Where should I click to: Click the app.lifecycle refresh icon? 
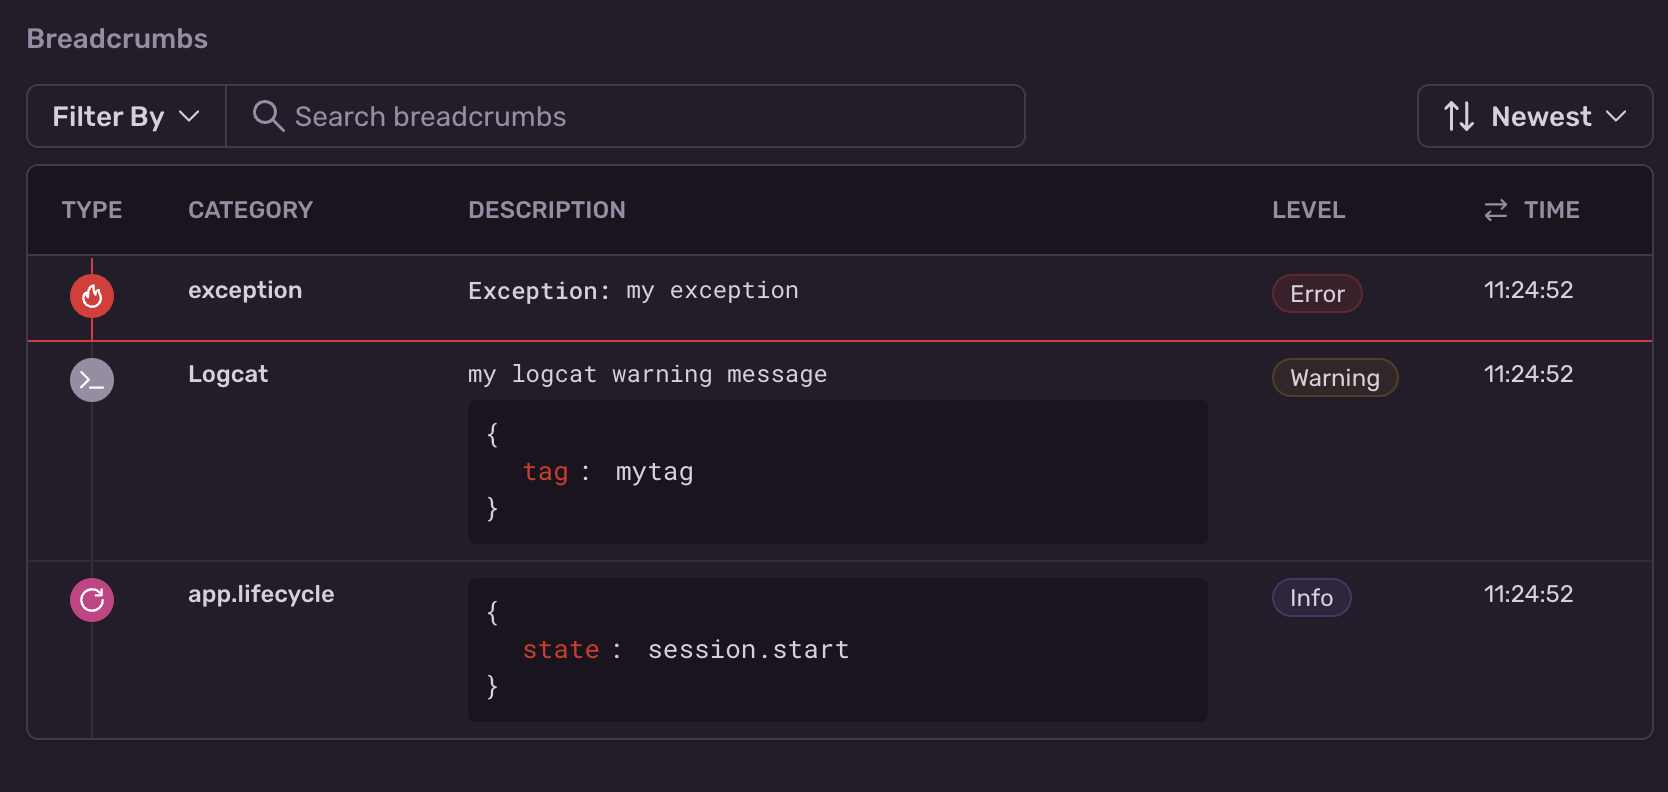coord(91,600)
